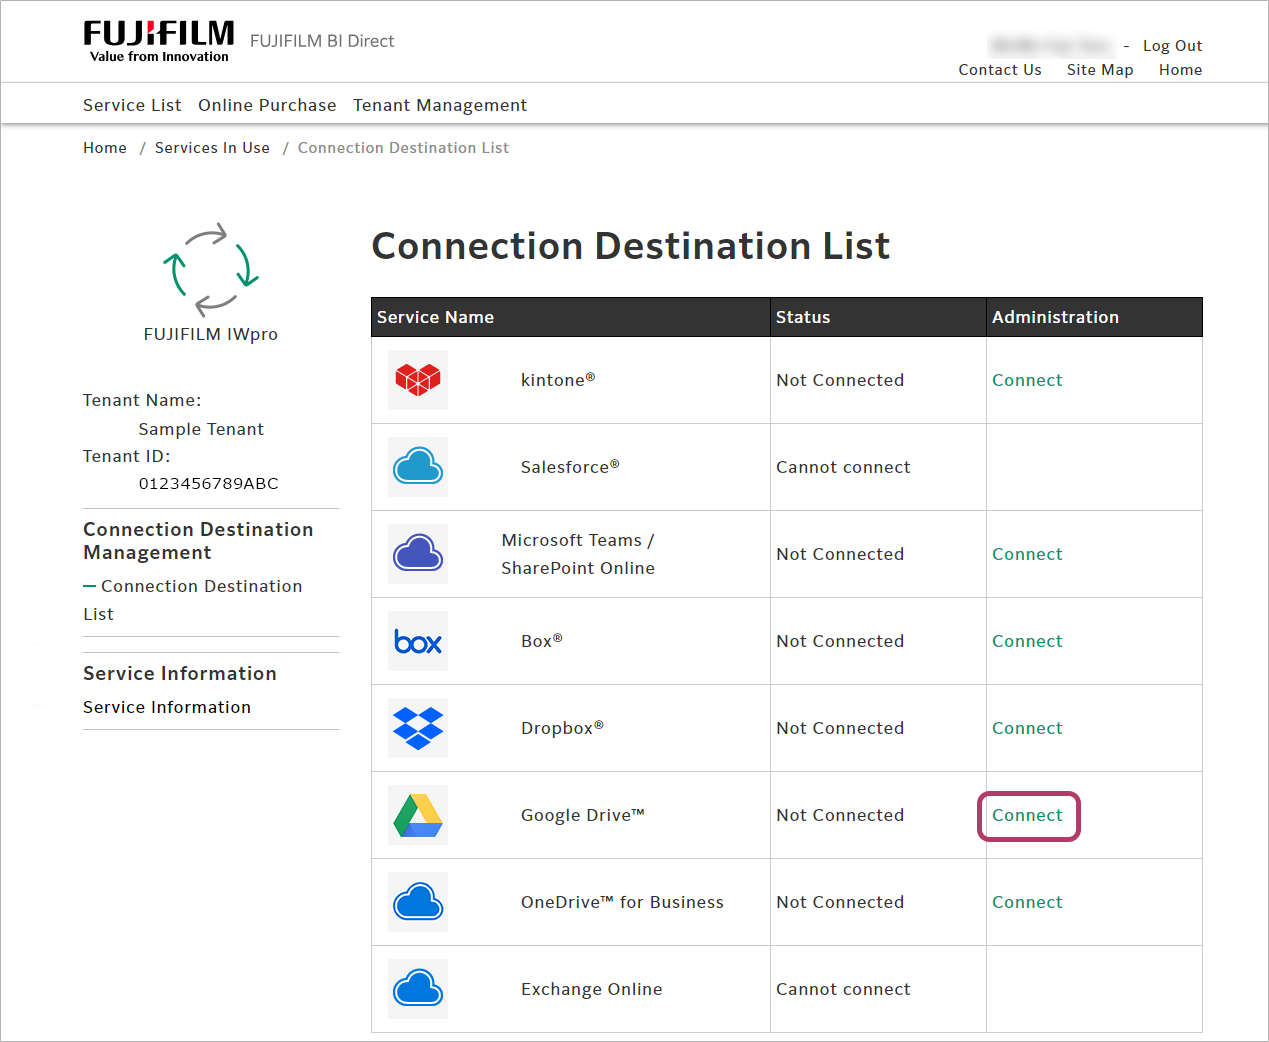This screenshot has width=1269, height=1042.
Task: Connect OneDrive for Business
Action: 1027,902
